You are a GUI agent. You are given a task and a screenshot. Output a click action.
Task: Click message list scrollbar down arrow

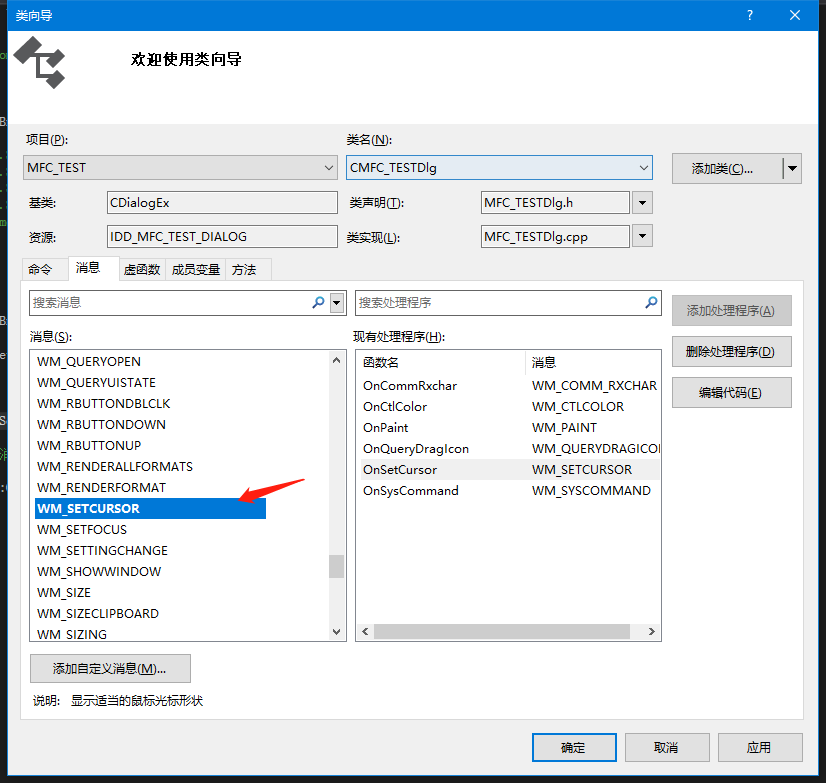click(x=337, y=631)
